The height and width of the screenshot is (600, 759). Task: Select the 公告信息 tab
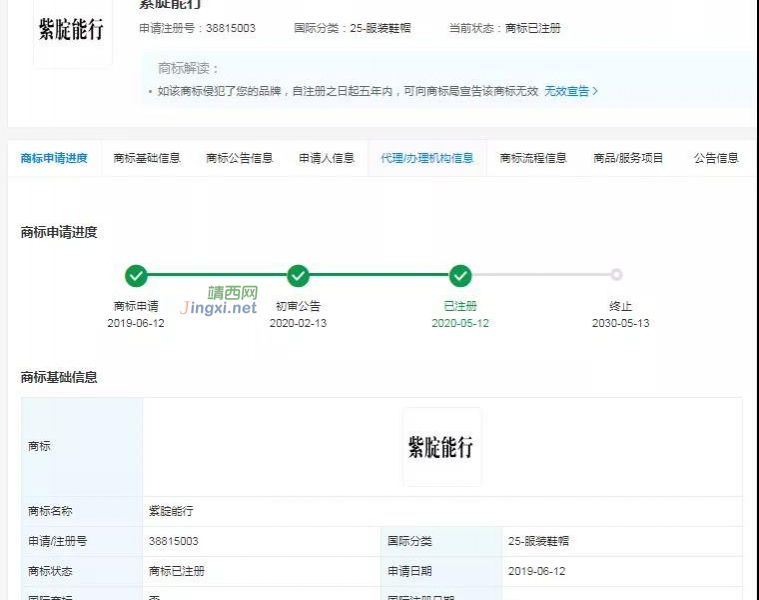716,158
